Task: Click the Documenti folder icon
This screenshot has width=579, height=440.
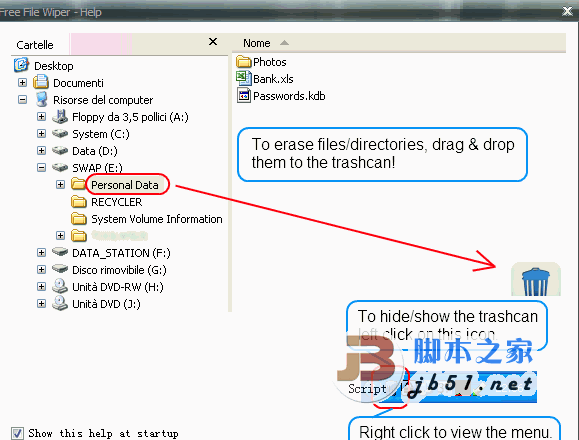Action: coord(41,82)
